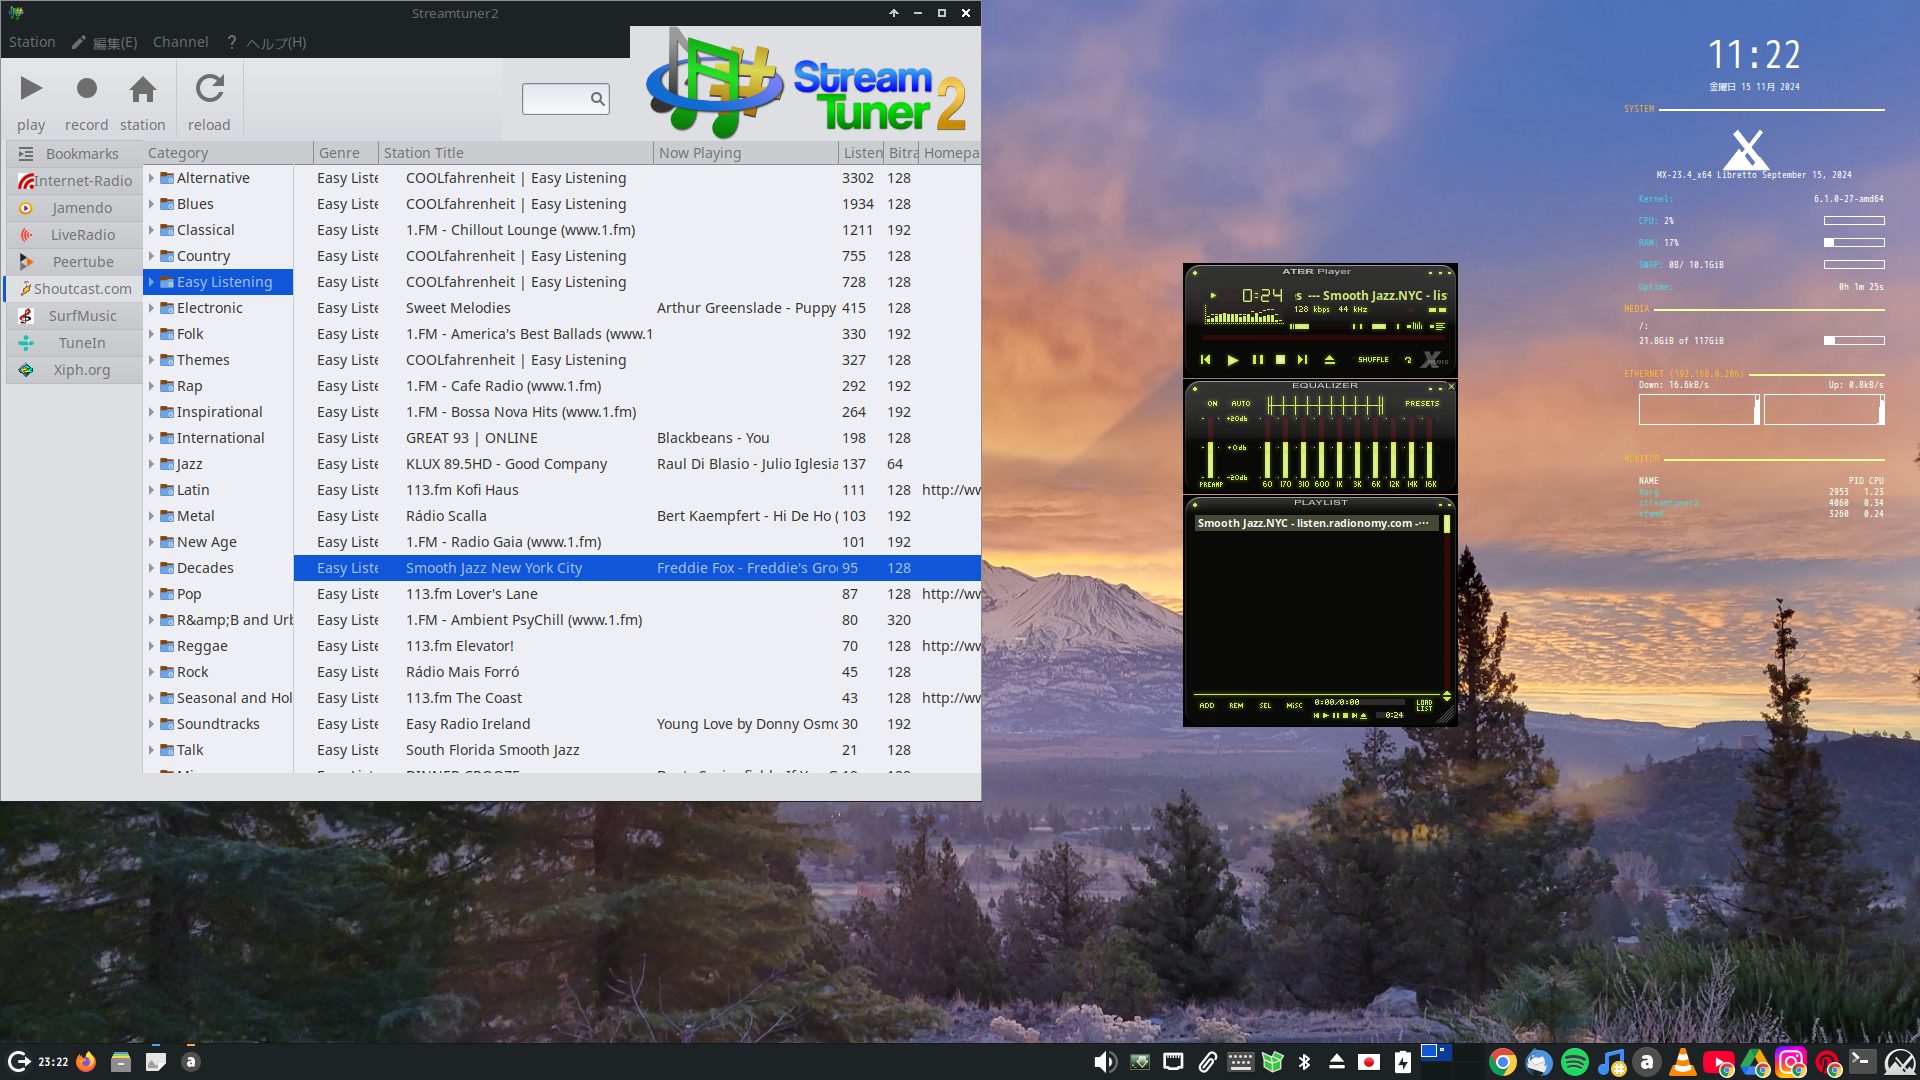Image resolution: width=1920 pixels, height=1080 pixels.
Task: Click the clipboard paperclip tray icon
Action: point(1207,1062)
